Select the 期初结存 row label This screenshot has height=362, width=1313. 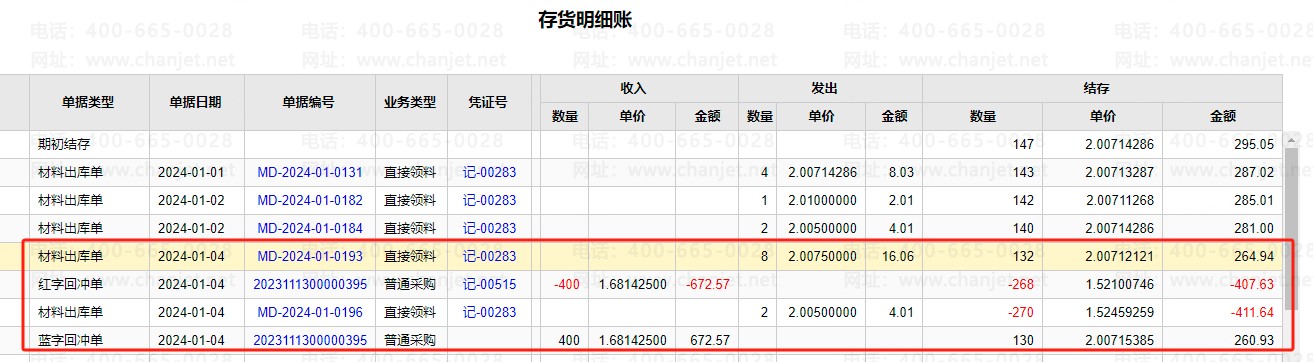point(63,144)
